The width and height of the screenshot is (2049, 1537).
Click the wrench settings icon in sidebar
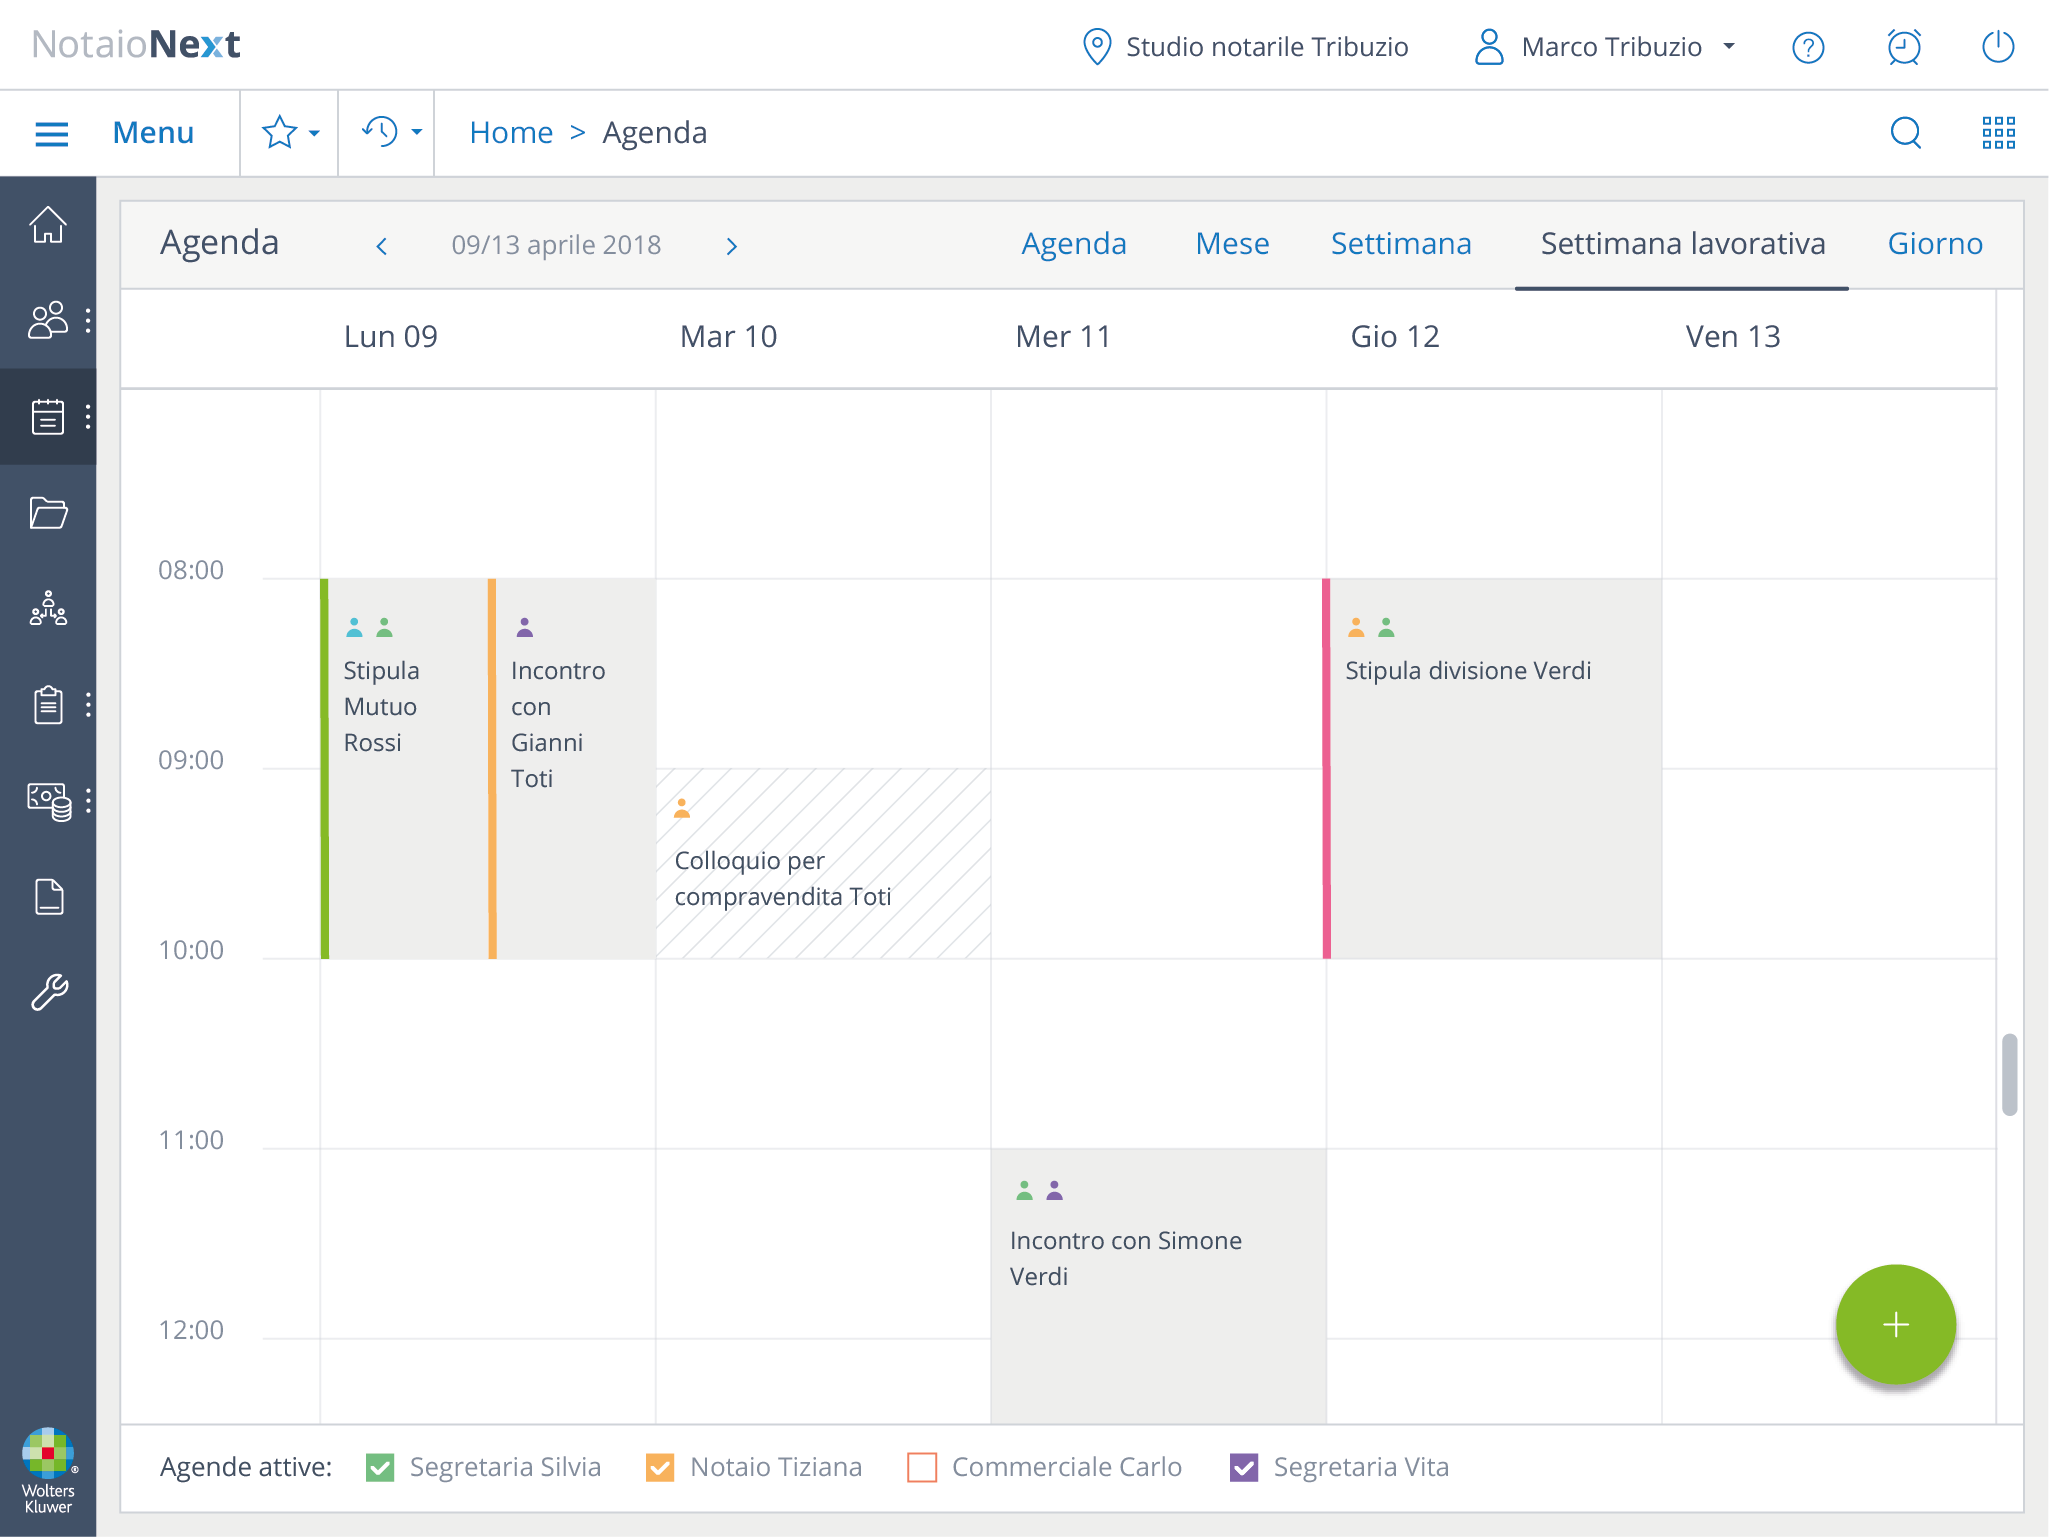tap(48, 992)
